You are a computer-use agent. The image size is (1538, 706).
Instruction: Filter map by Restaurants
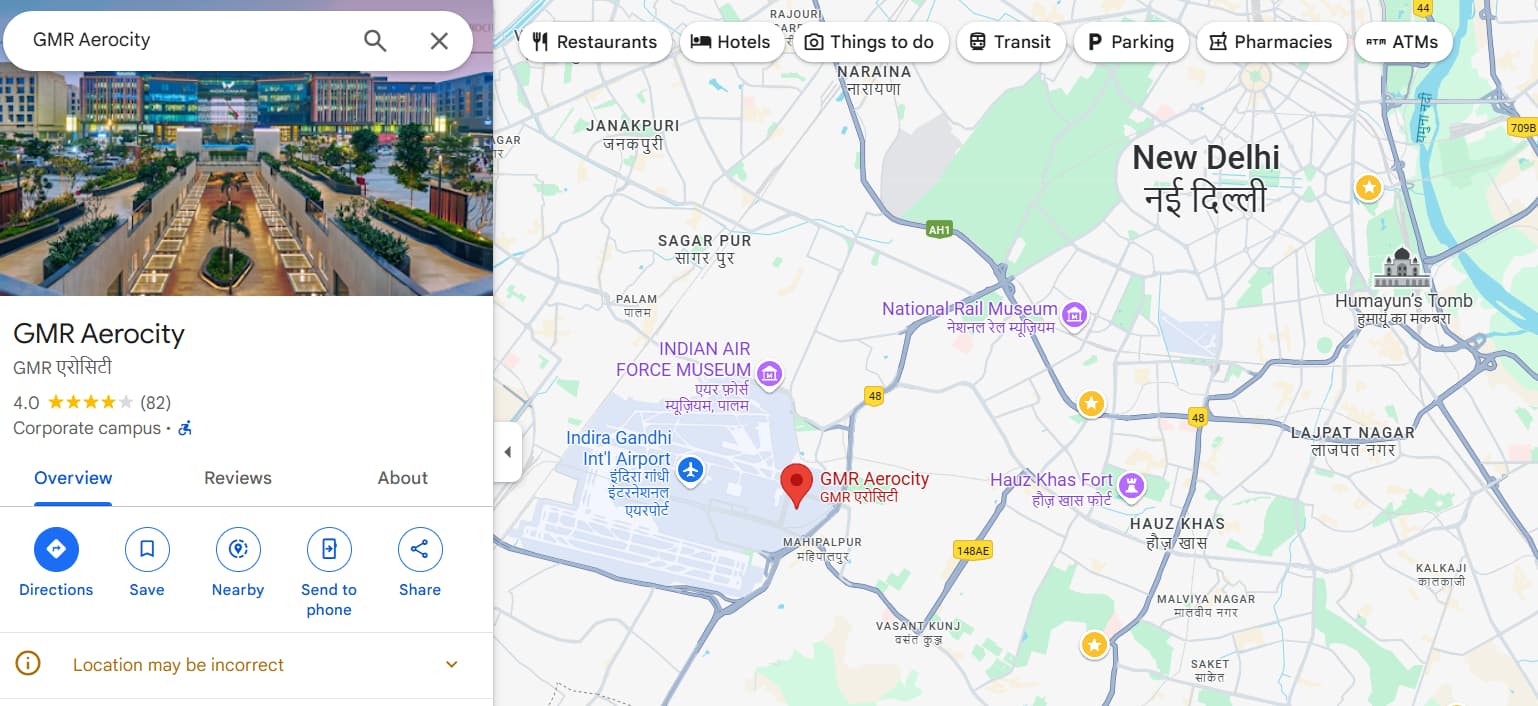595,42
